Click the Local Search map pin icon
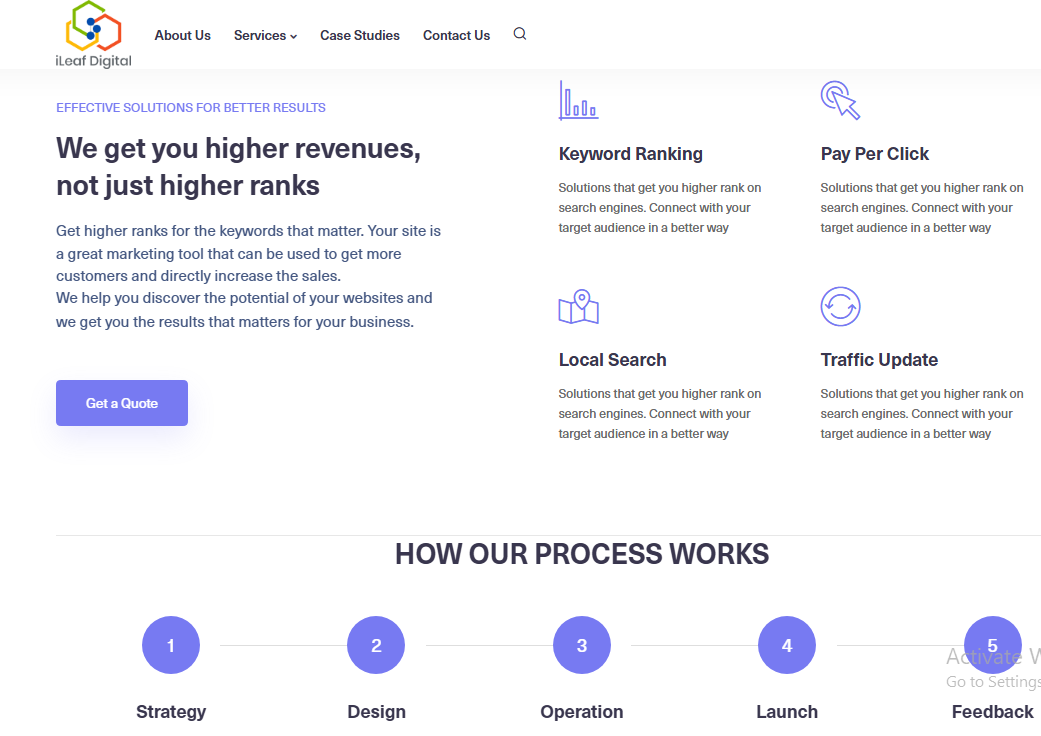The image size is (1041, 736). pos(578,307)
